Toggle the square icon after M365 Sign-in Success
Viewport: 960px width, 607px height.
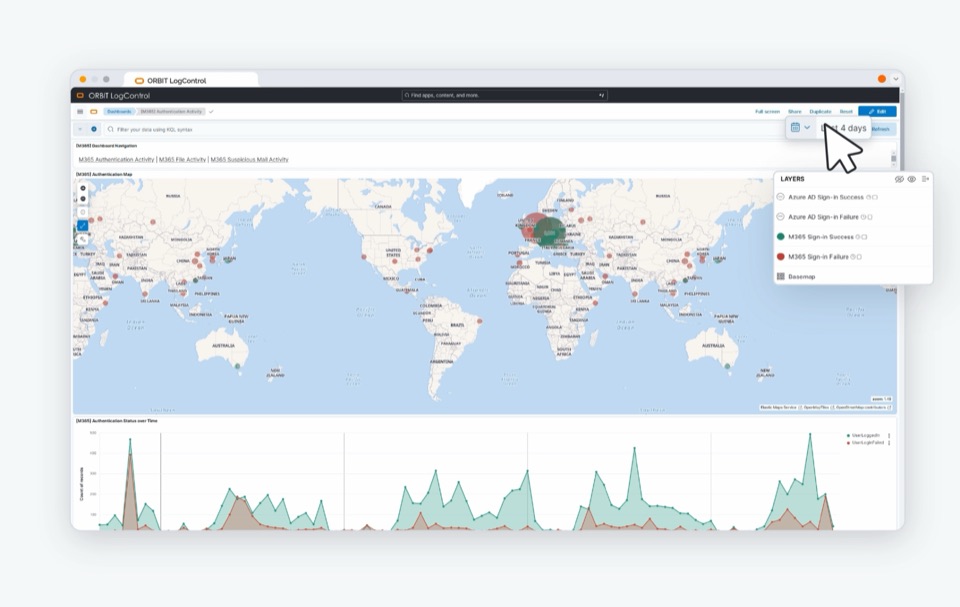tap(864, 236)
